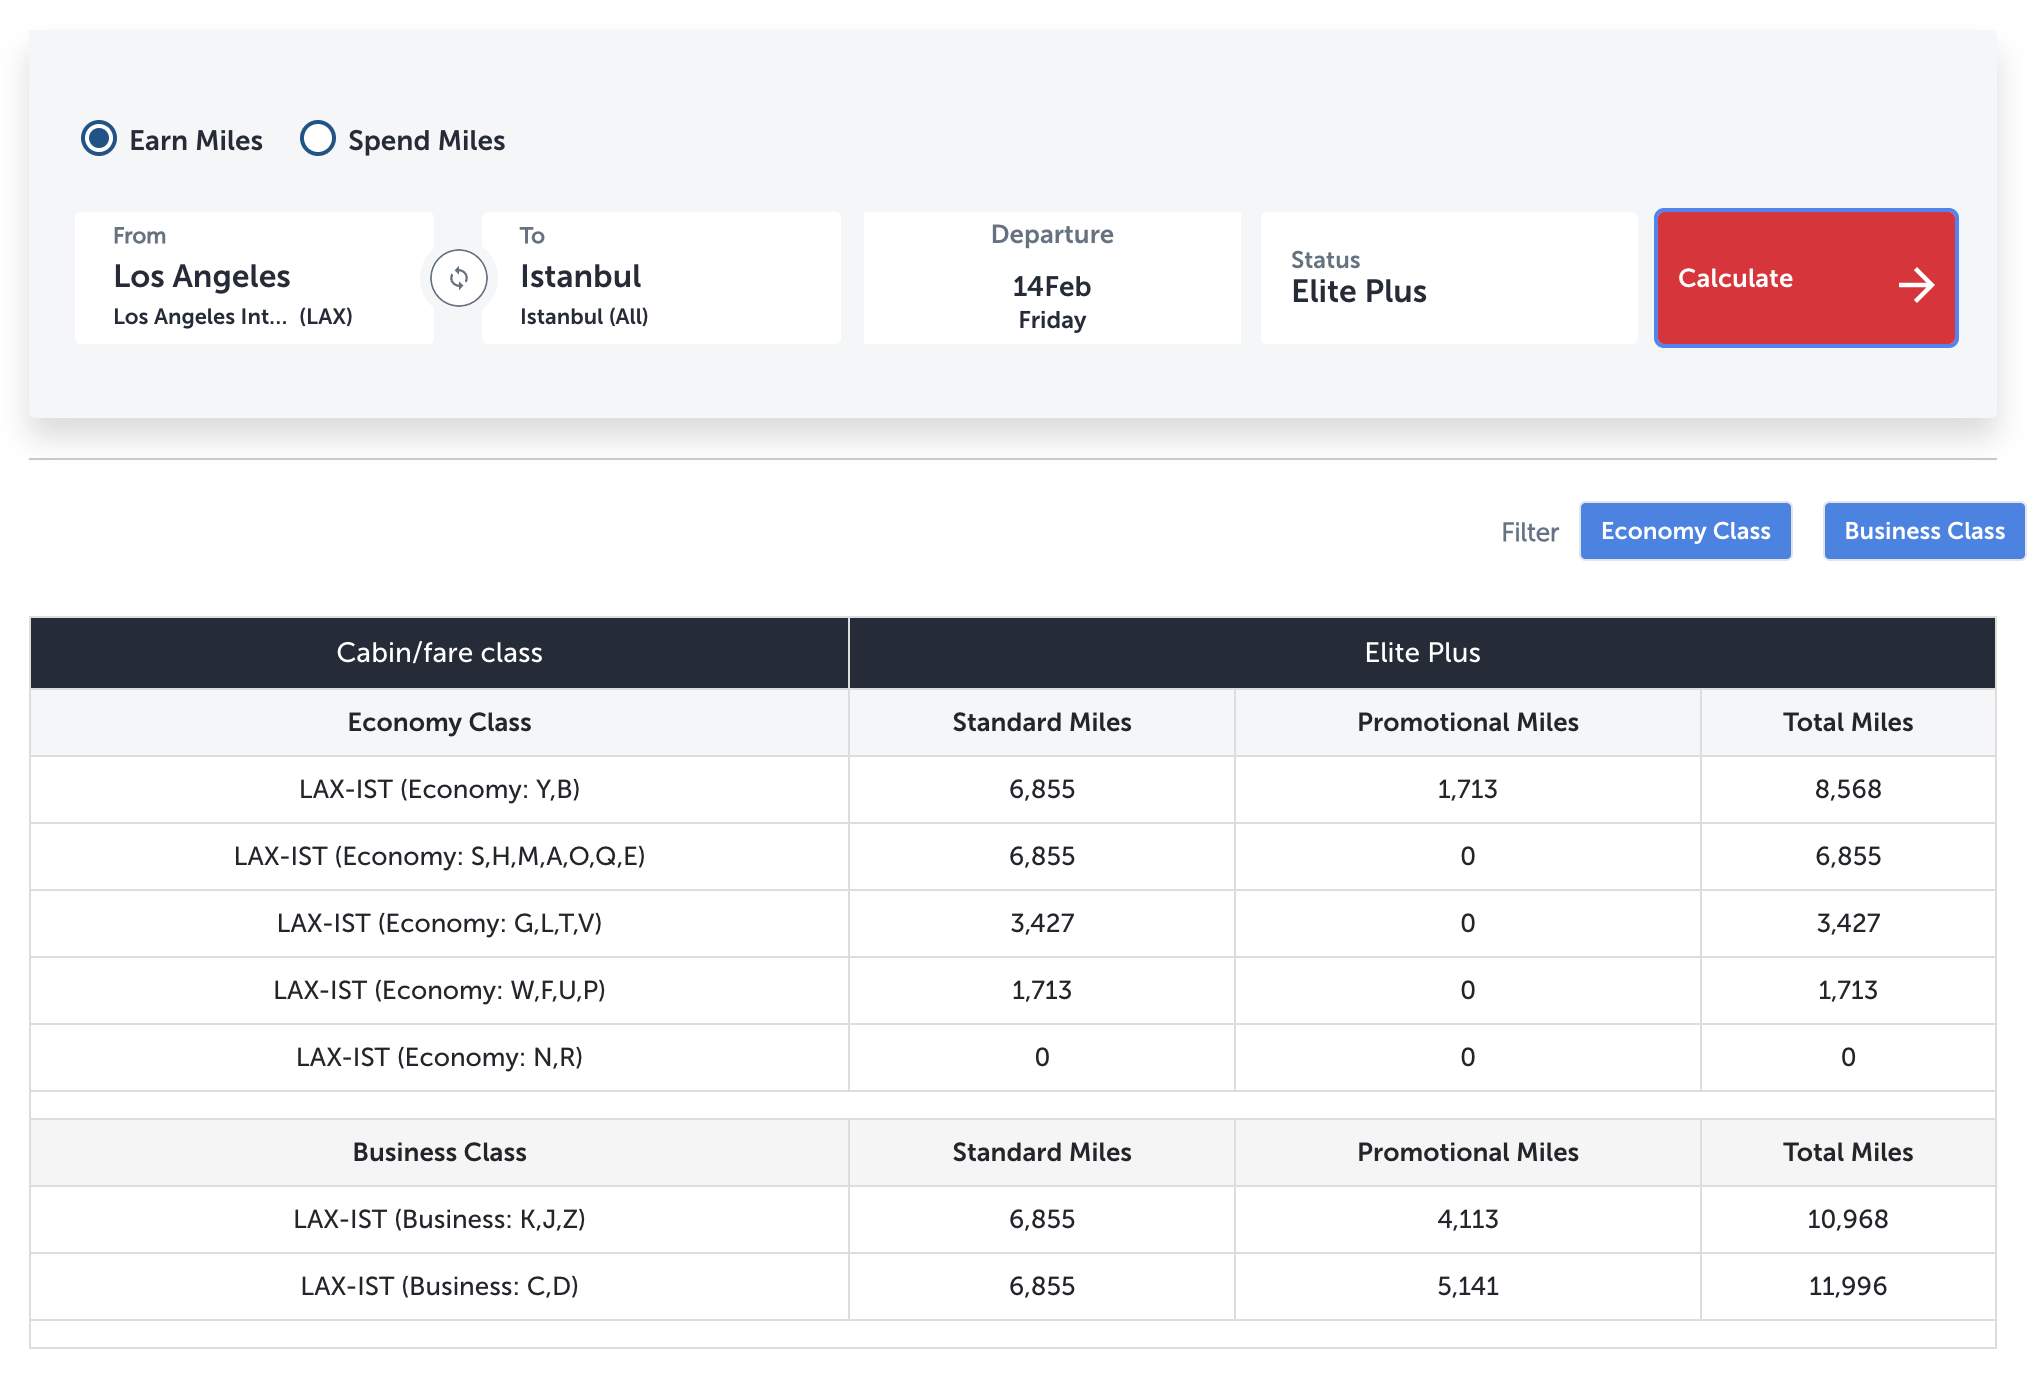The height and width of the screenshot is (1380, 2036).
Task: Open the Departure date picker
Action: click(1052, 278)
